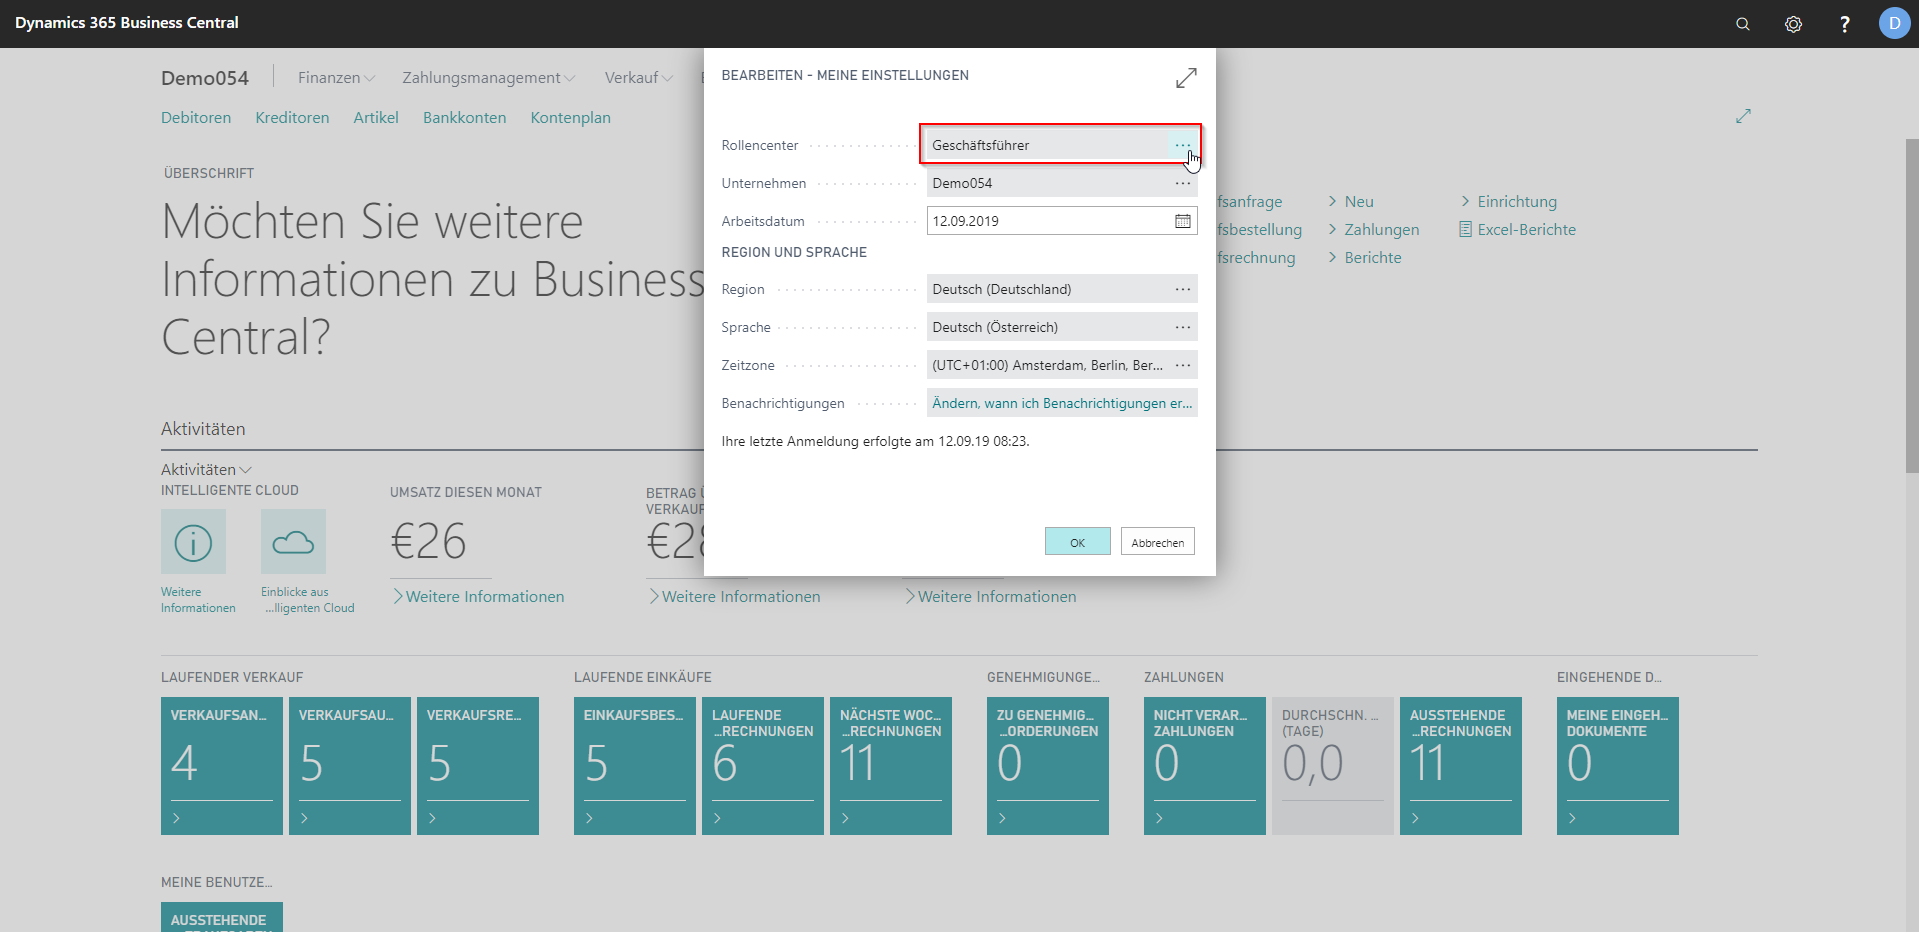
Task: Click the expand page icon at top right
Action: pos(1743,116)
